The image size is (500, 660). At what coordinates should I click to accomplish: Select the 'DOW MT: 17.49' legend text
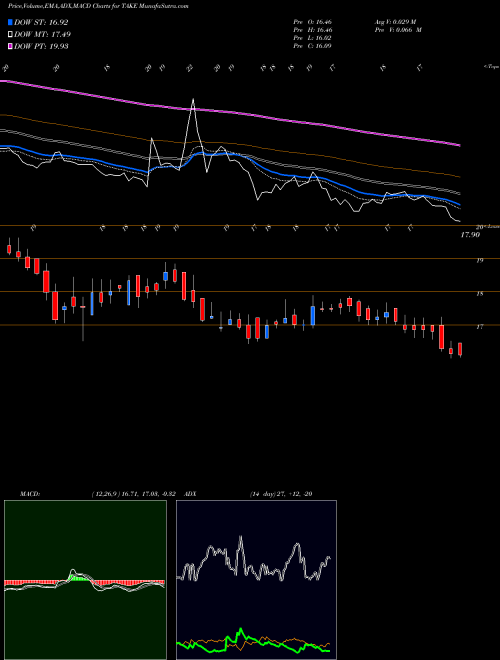(43, 35)
